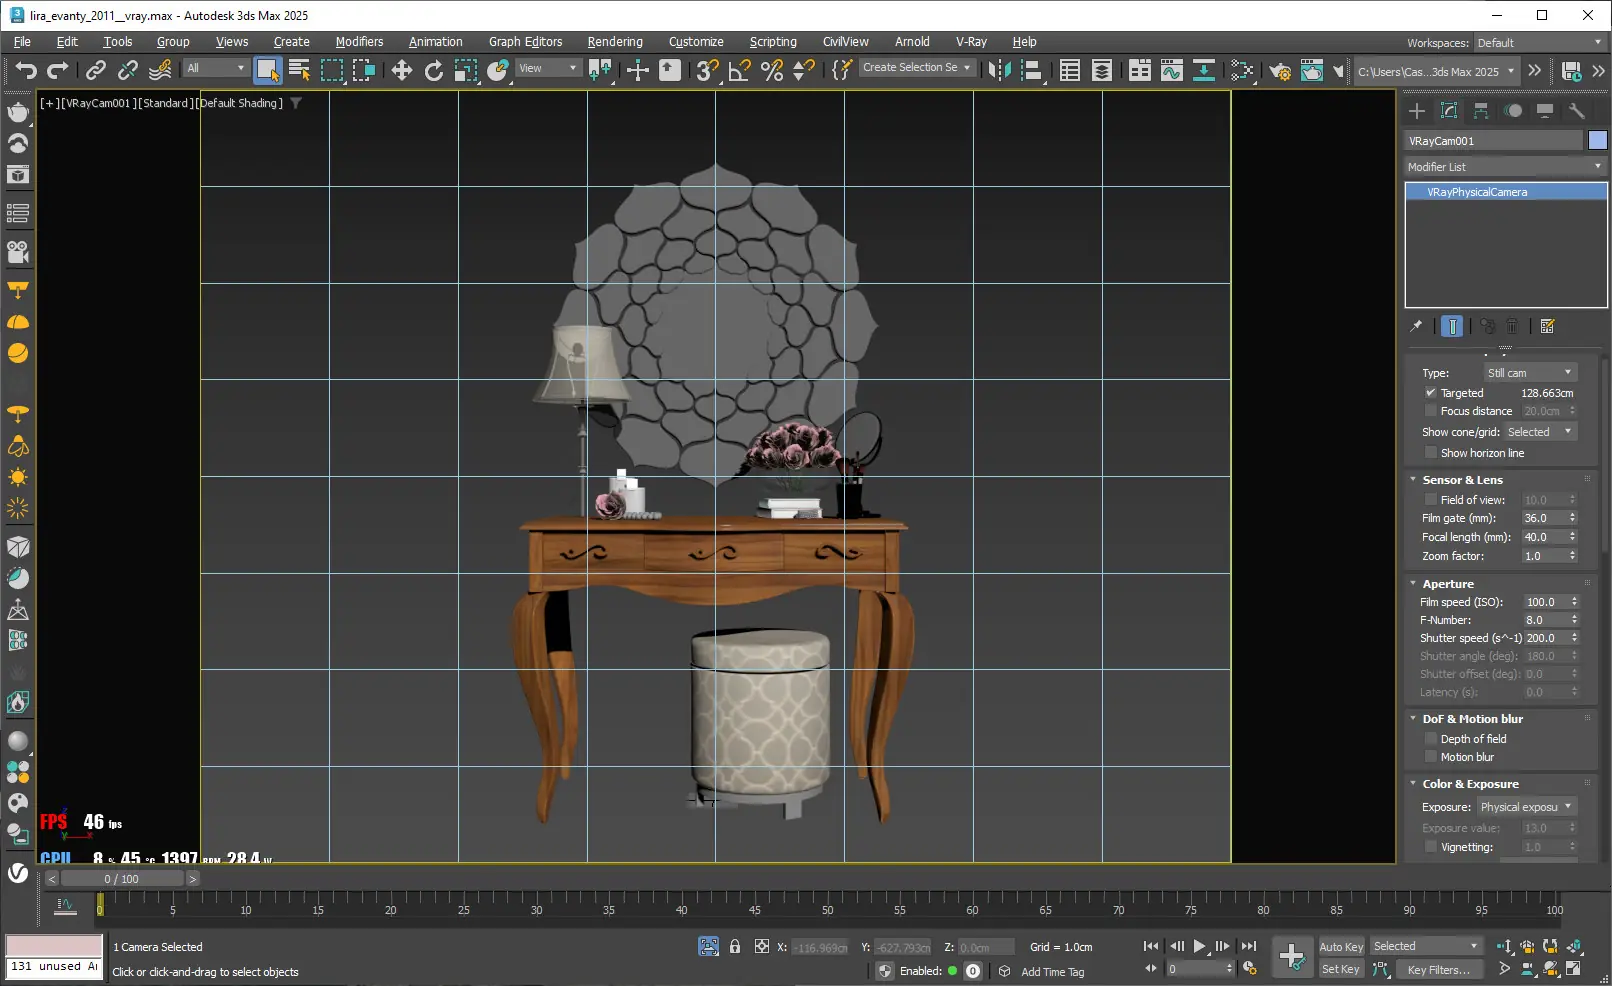The width and height of the screenshot is (1612, 986).
Task: Click the Undo arrow icon
Action: (x=26, y=70)
